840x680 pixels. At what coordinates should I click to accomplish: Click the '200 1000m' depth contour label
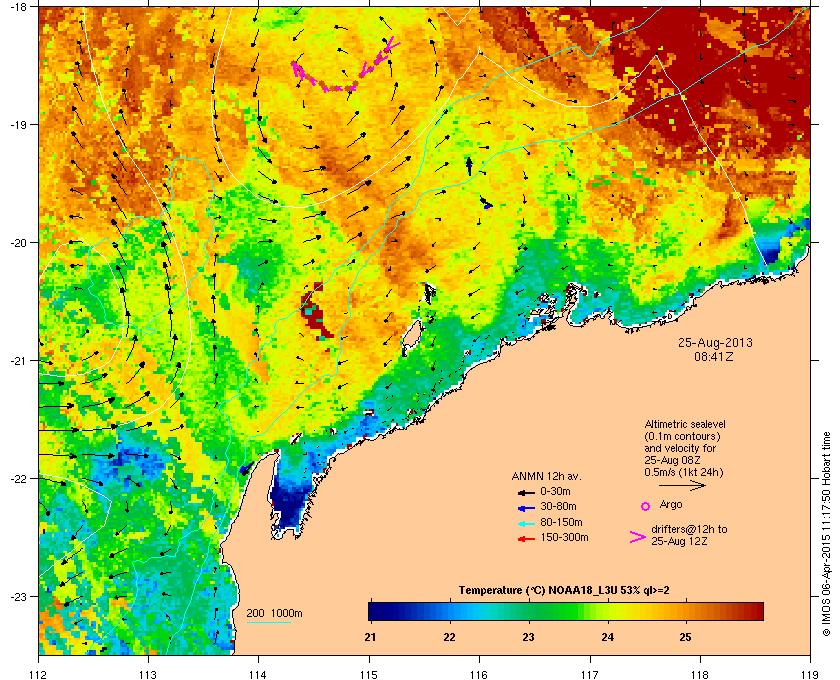274,614
